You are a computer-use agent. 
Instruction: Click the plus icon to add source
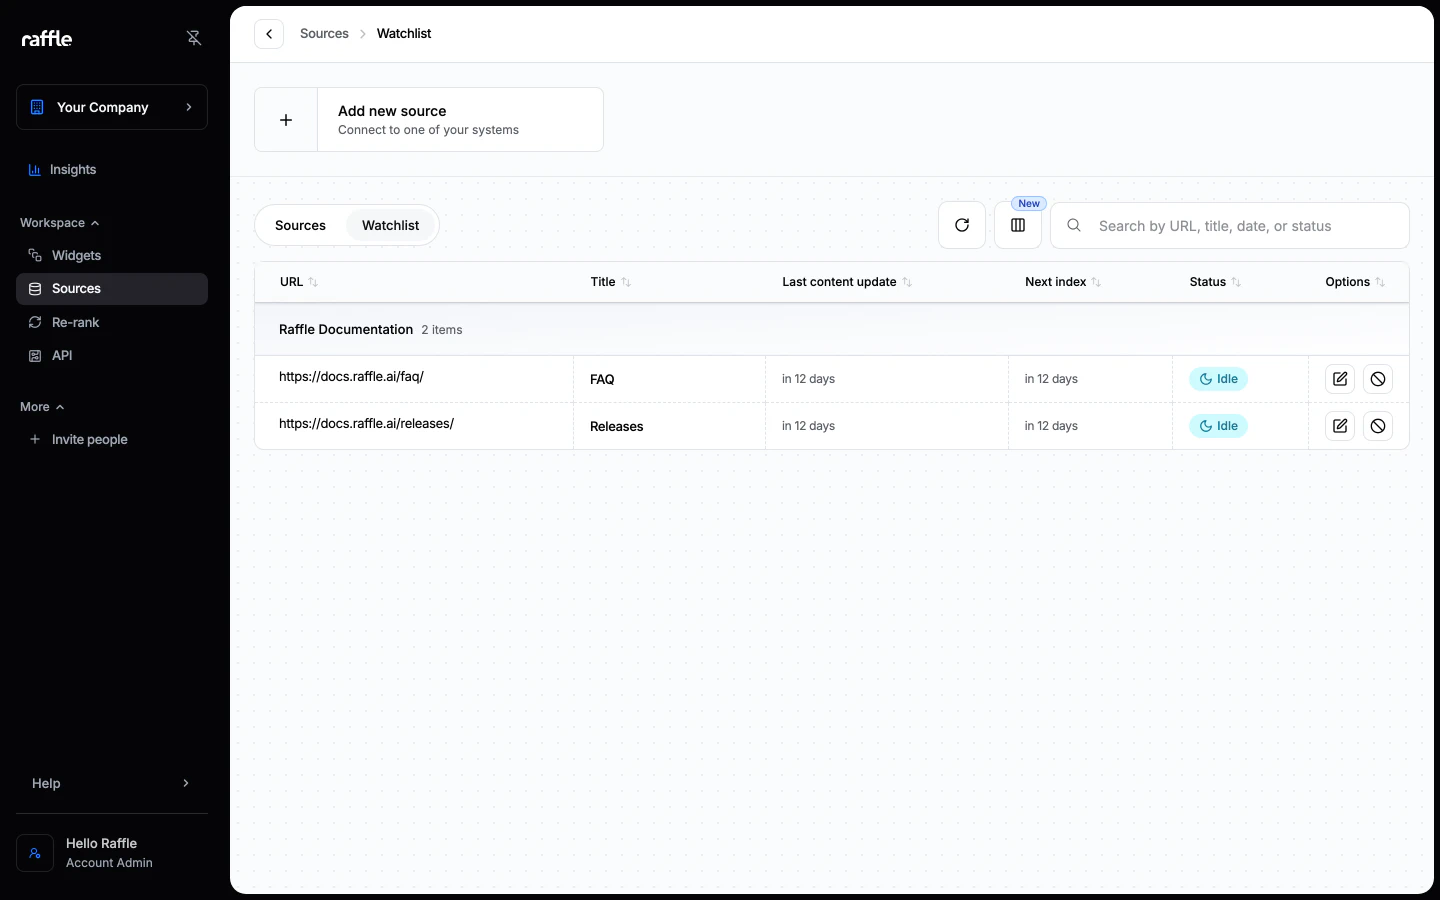tap(286, 120)
